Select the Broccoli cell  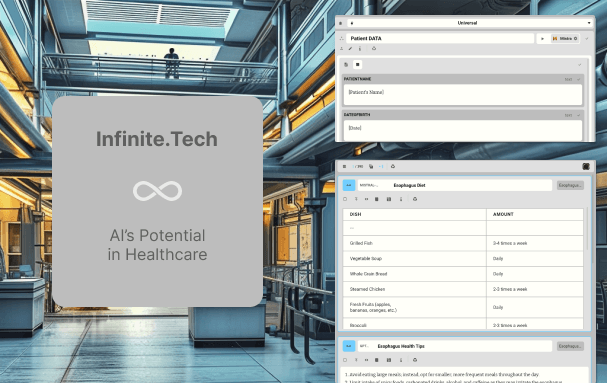coord(415,325)
